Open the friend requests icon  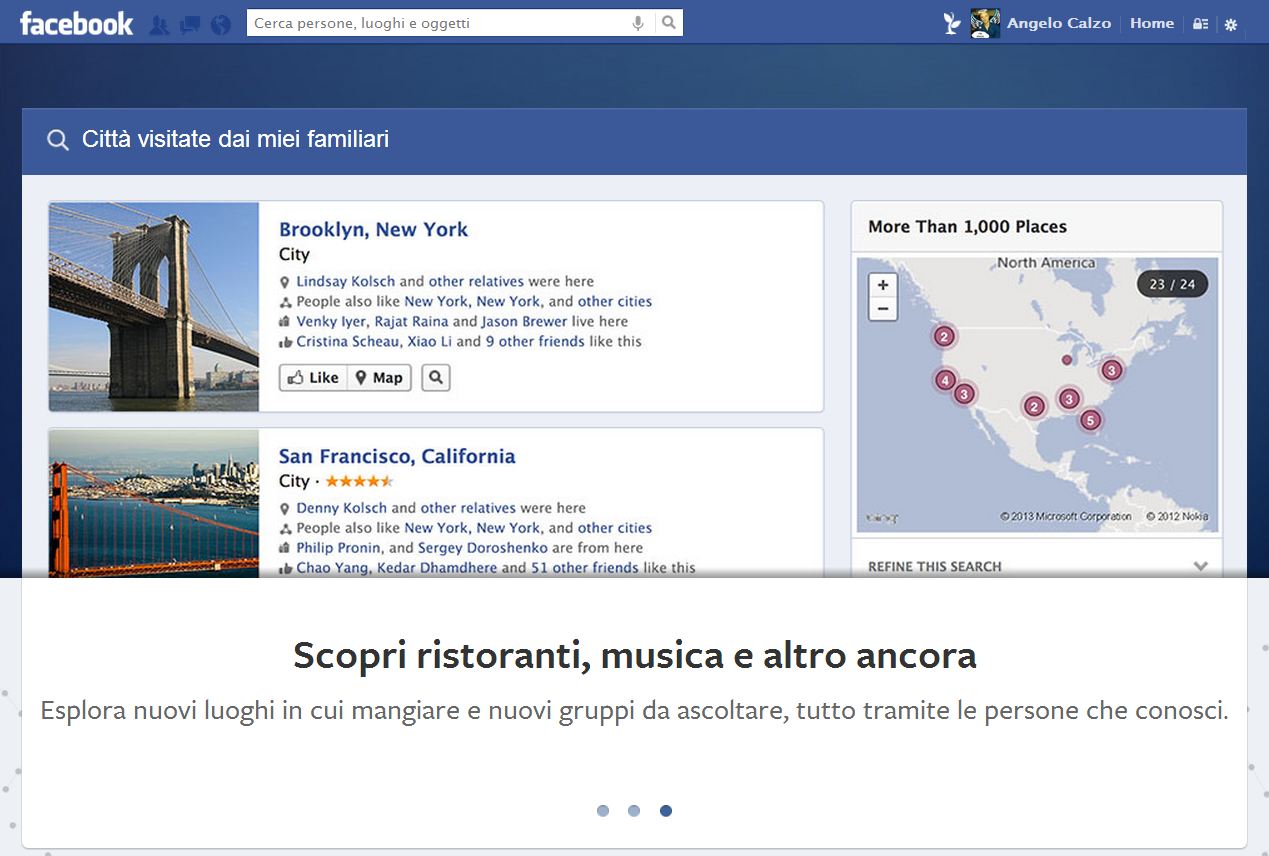158,24
